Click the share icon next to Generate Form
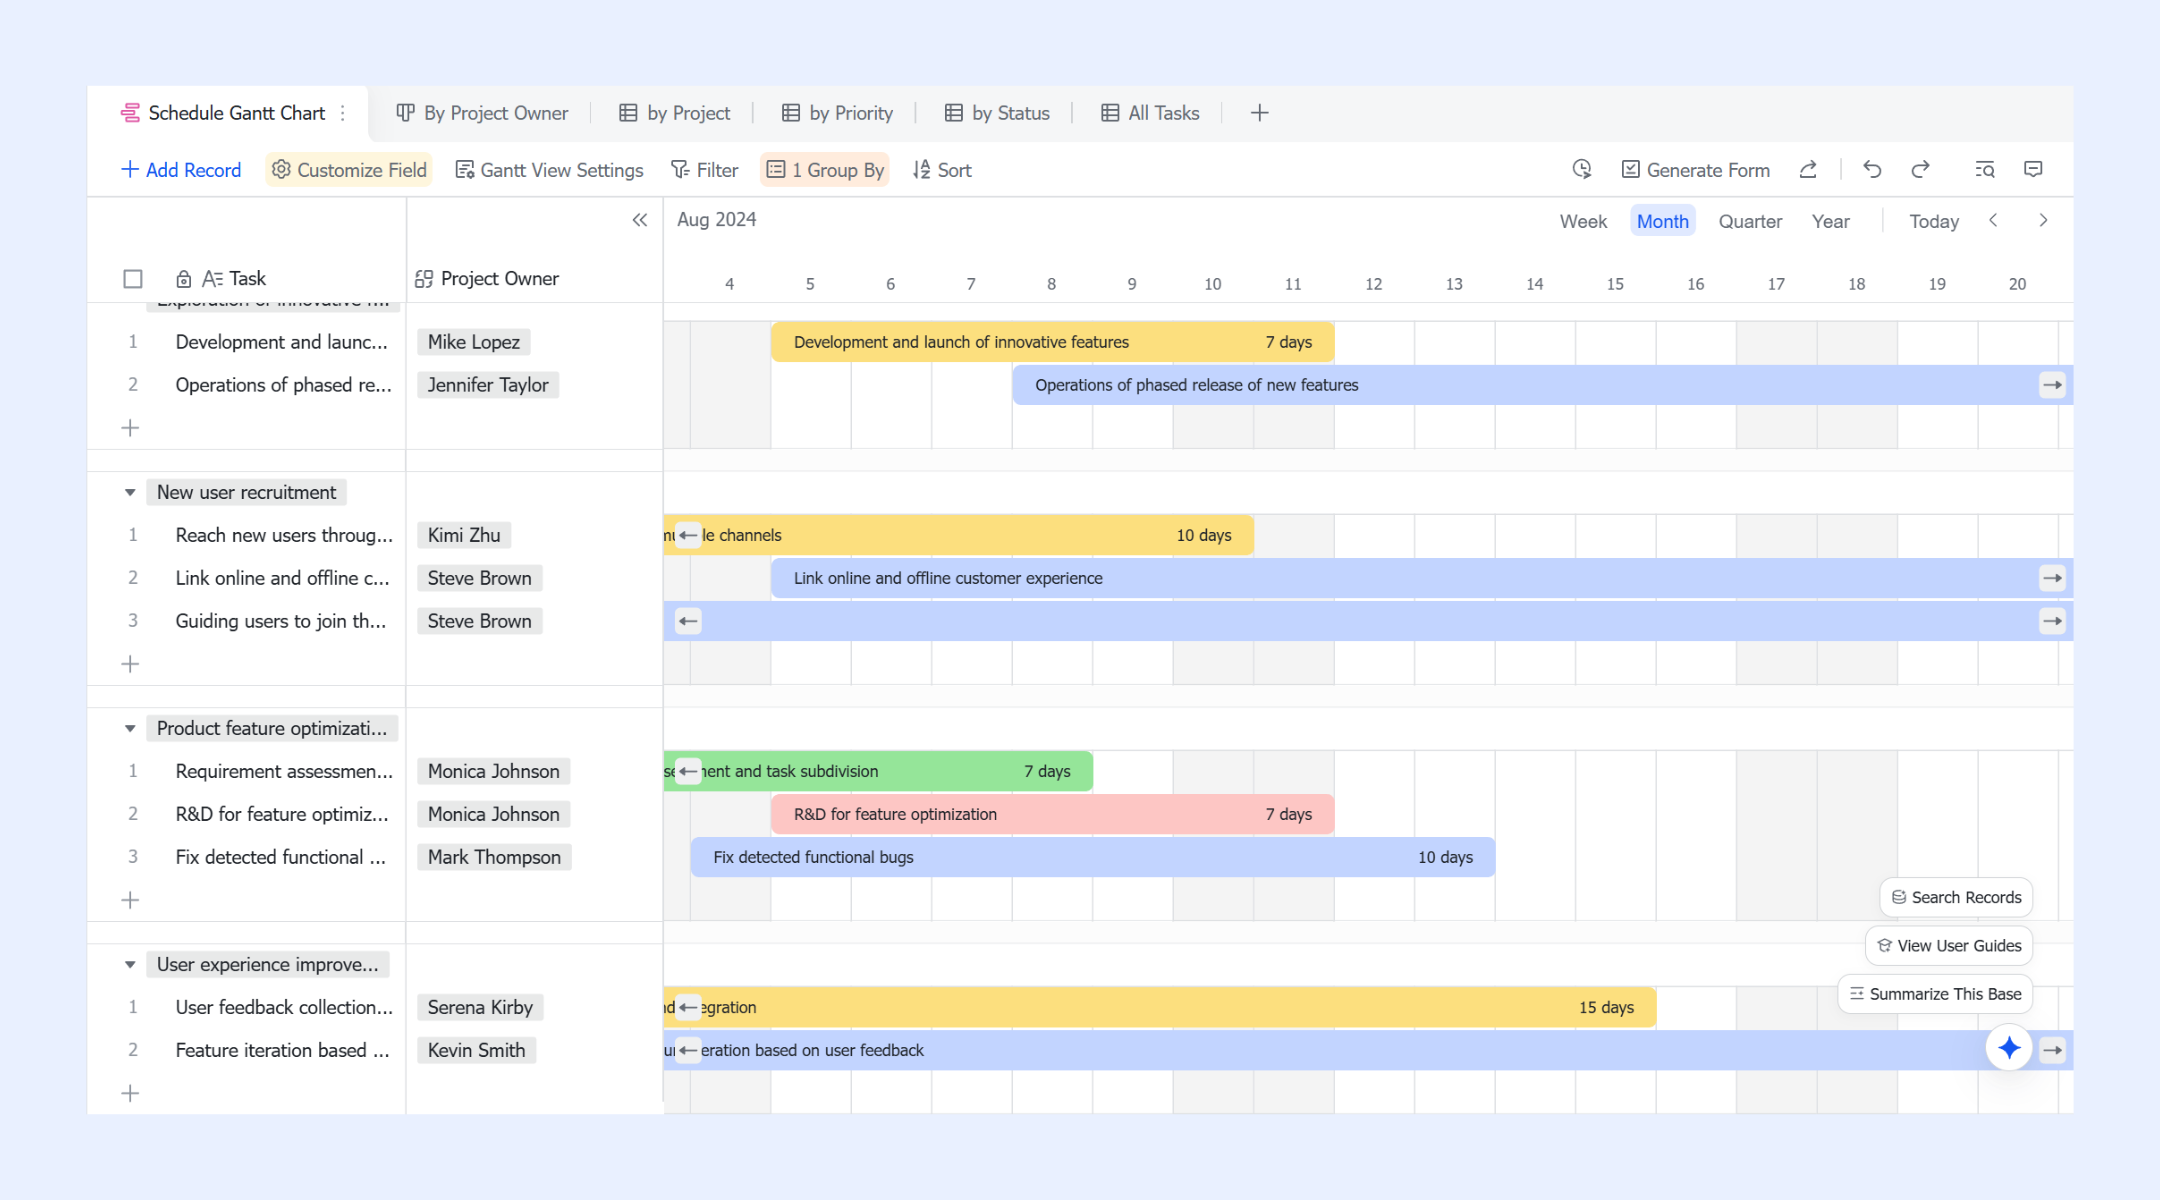The height and width of the screenshot is (1200, 2160). [1808, 169]
